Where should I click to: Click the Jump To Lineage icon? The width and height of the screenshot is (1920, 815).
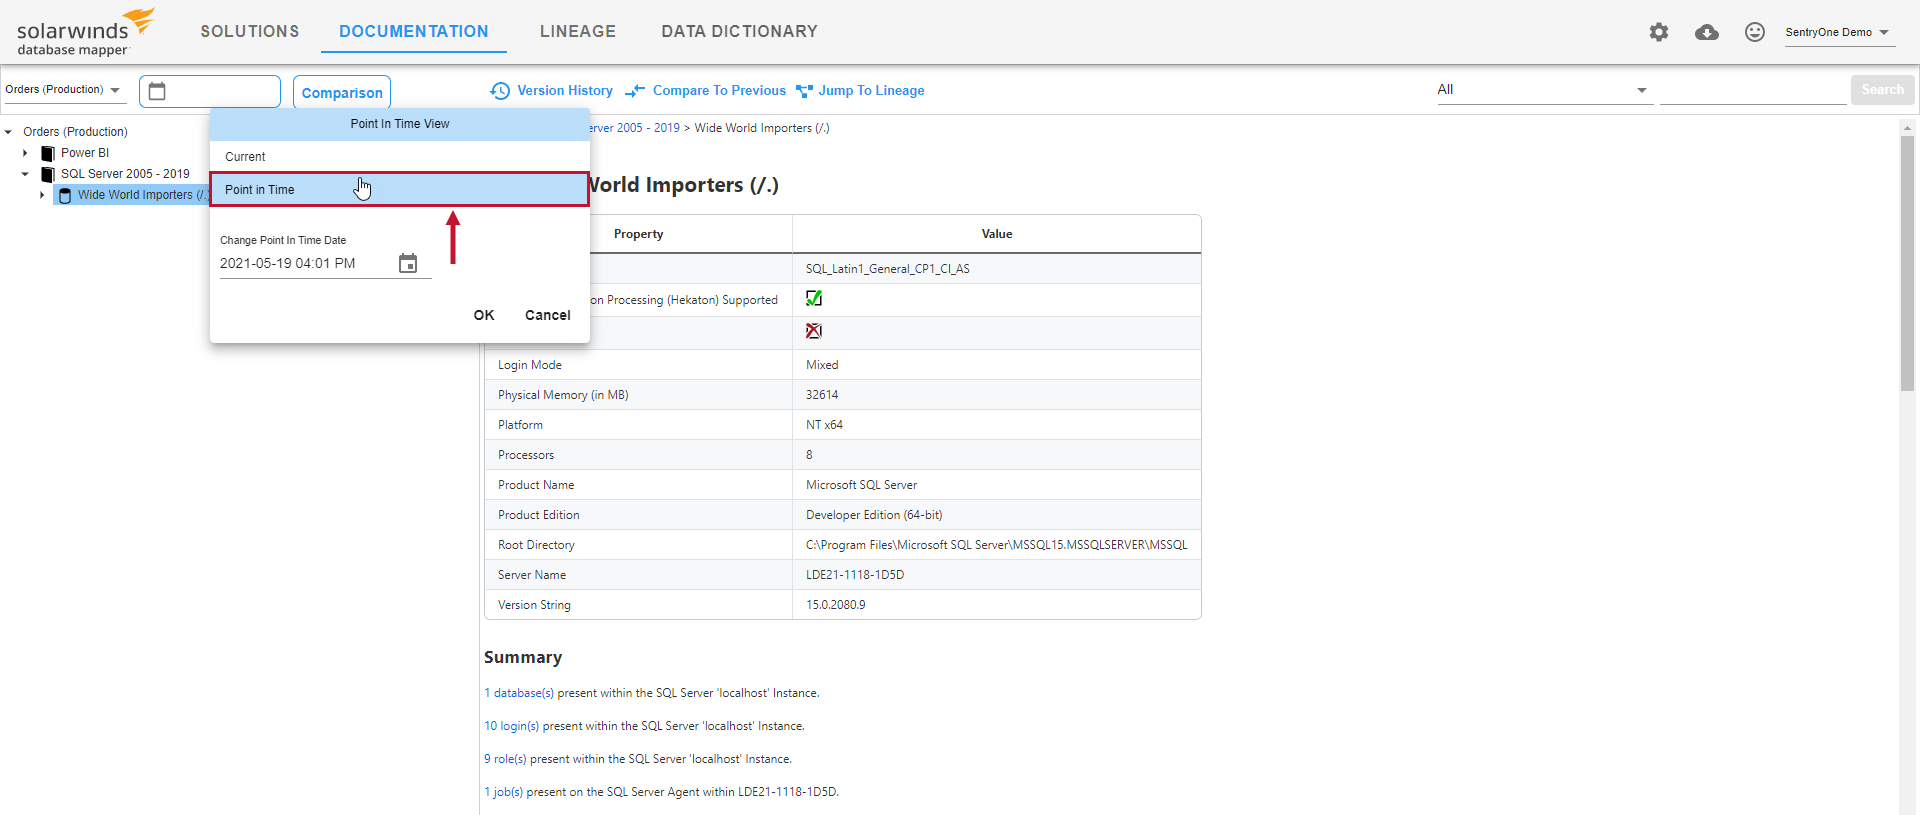[804, 91]
